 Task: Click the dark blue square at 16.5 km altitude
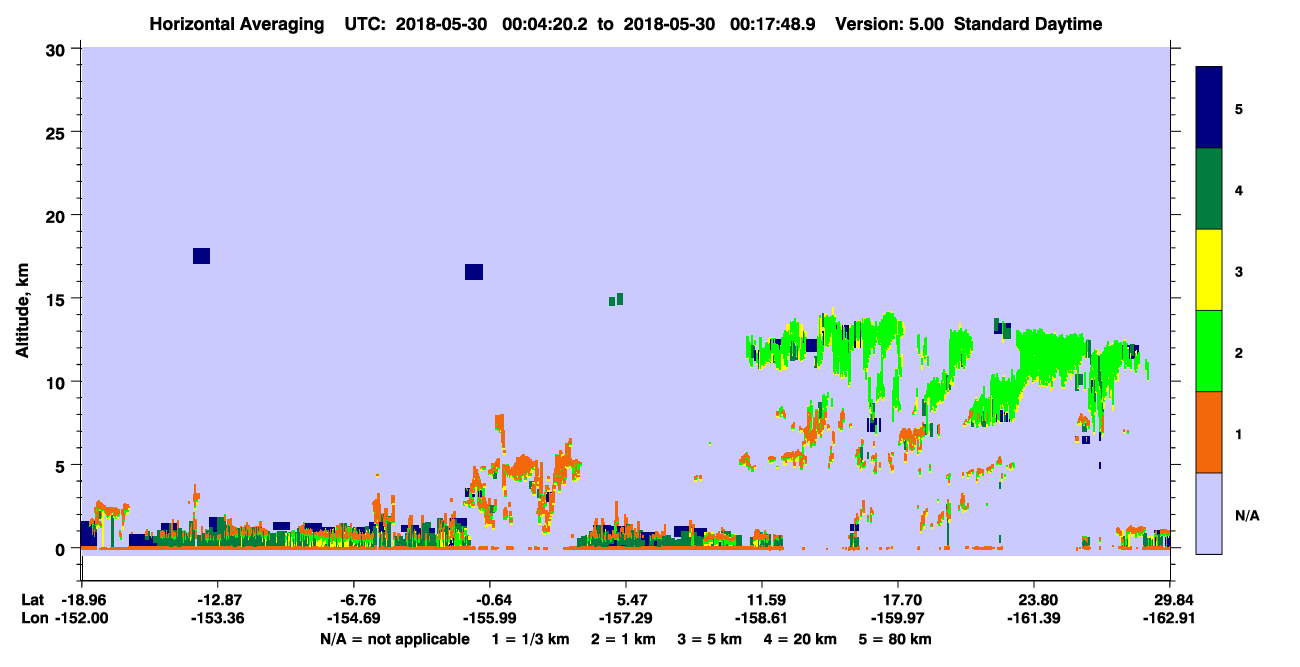[x=474, y=272]
